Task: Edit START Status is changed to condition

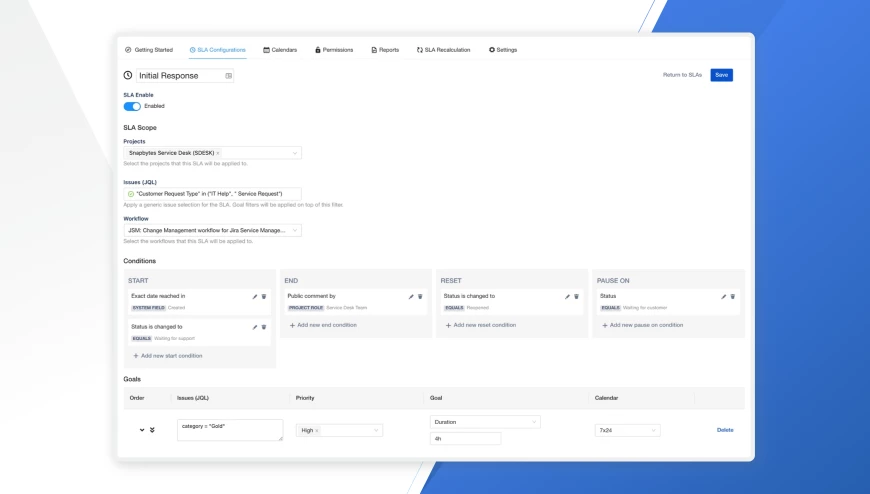Action: coord(255,327)
